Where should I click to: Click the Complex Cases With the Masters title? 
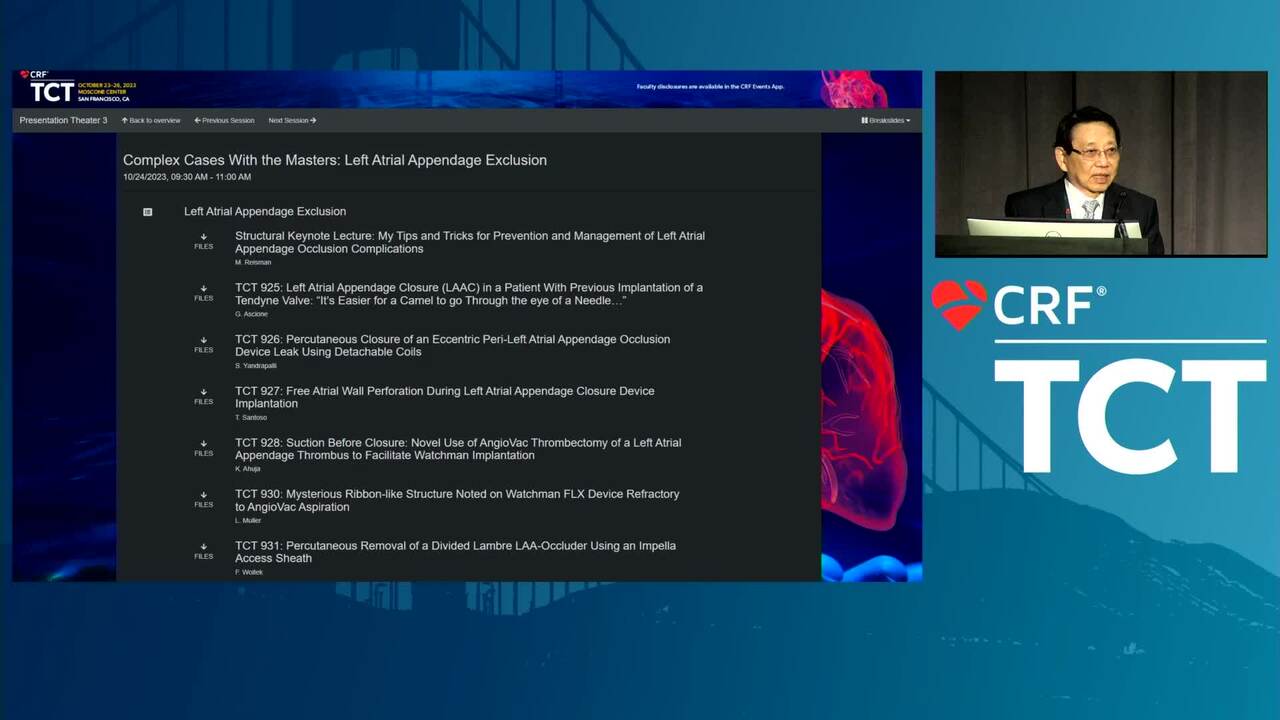tap(335, 160)
